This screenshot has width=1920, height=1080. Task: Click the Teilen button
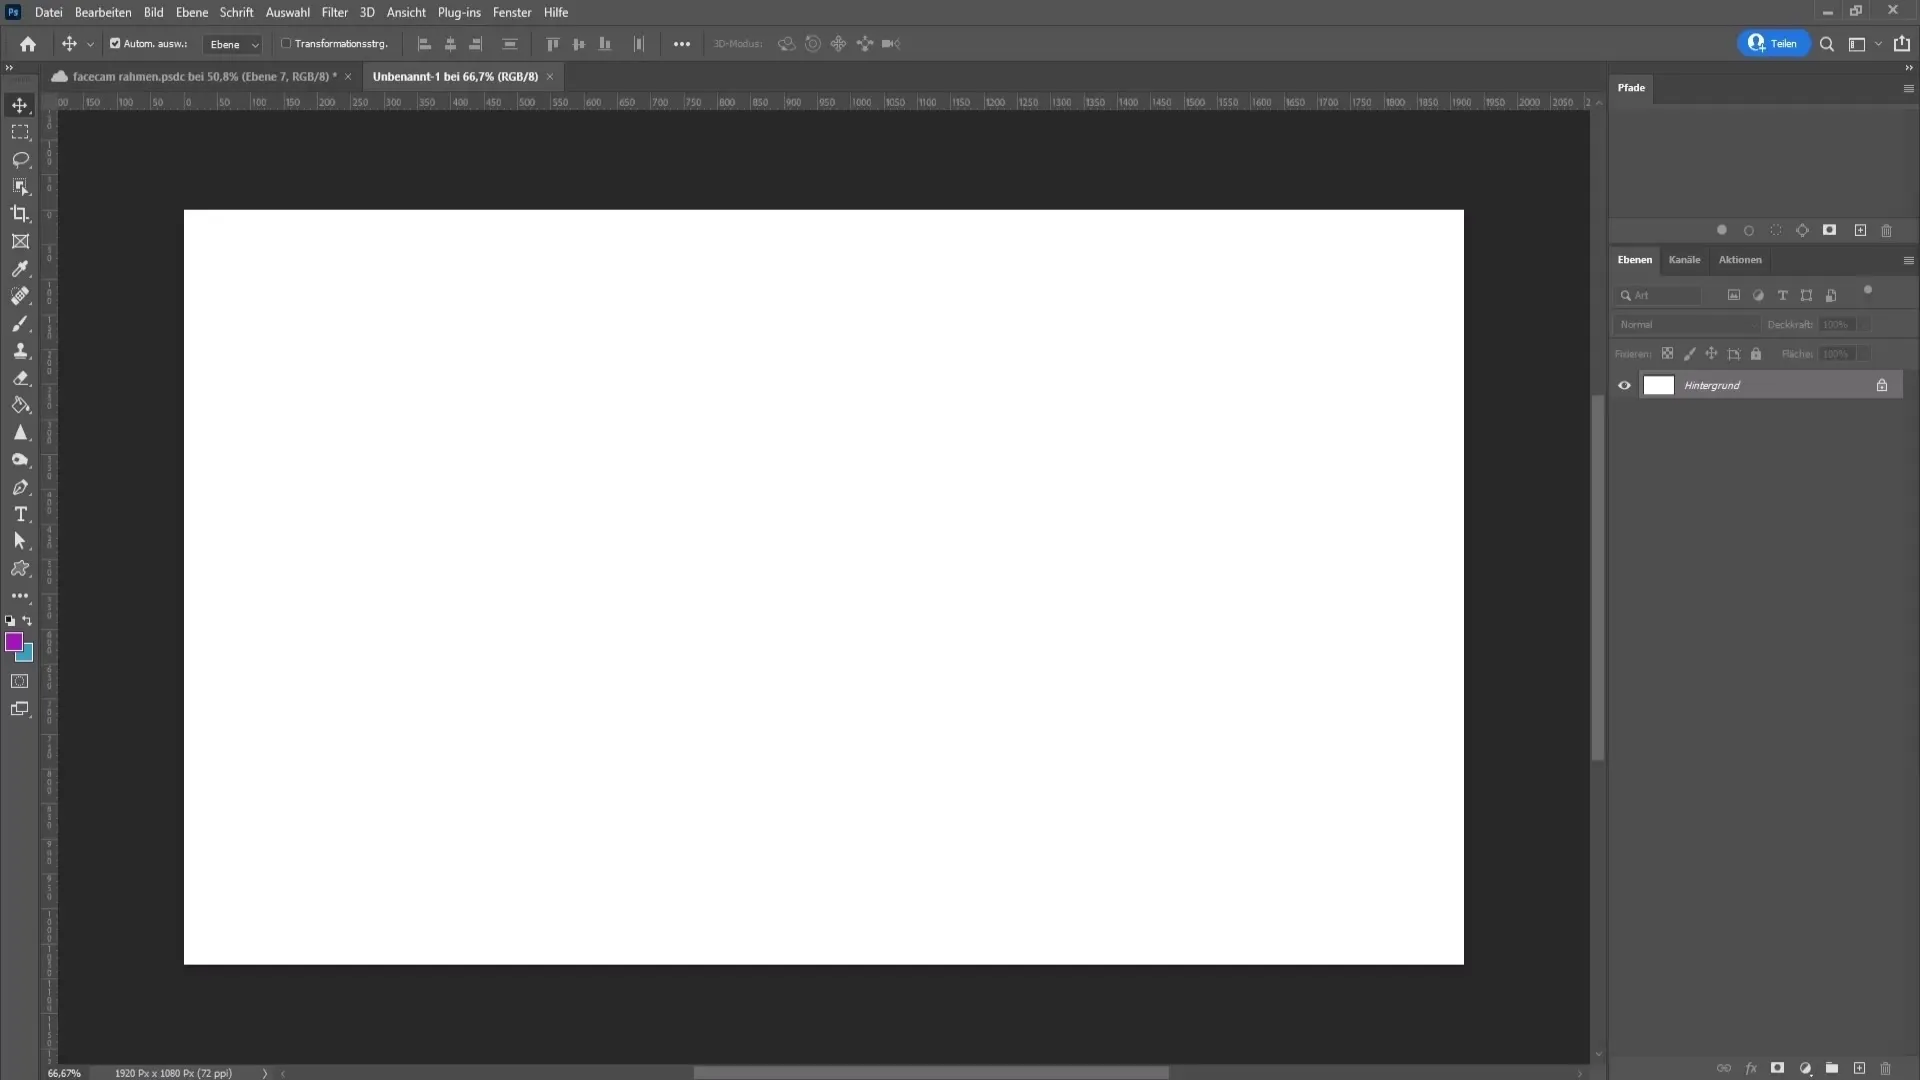(x=1774, y=44)
